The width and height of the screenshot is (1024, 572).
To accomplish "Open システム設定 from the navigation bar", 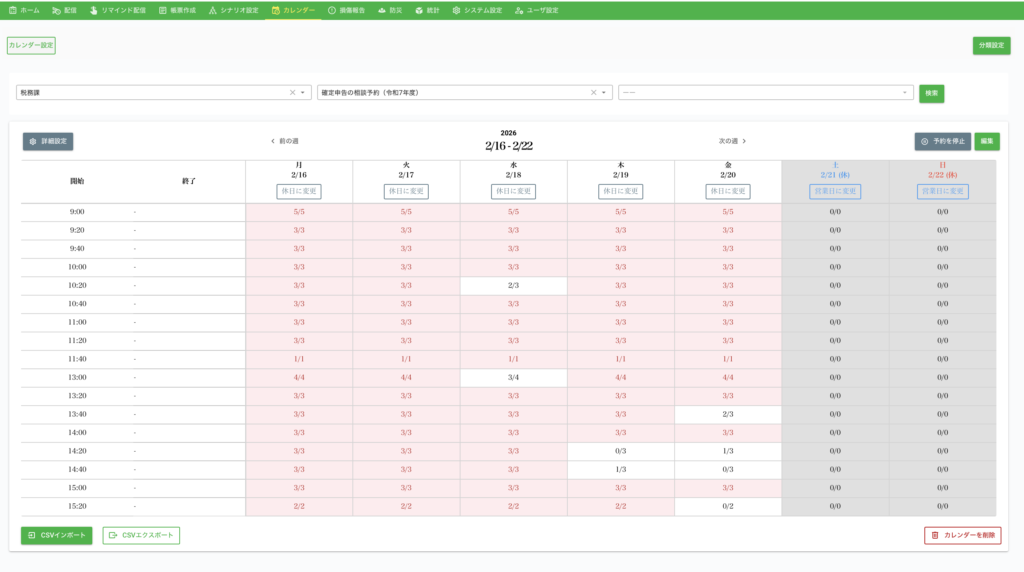I will click(x=477, y=10).
